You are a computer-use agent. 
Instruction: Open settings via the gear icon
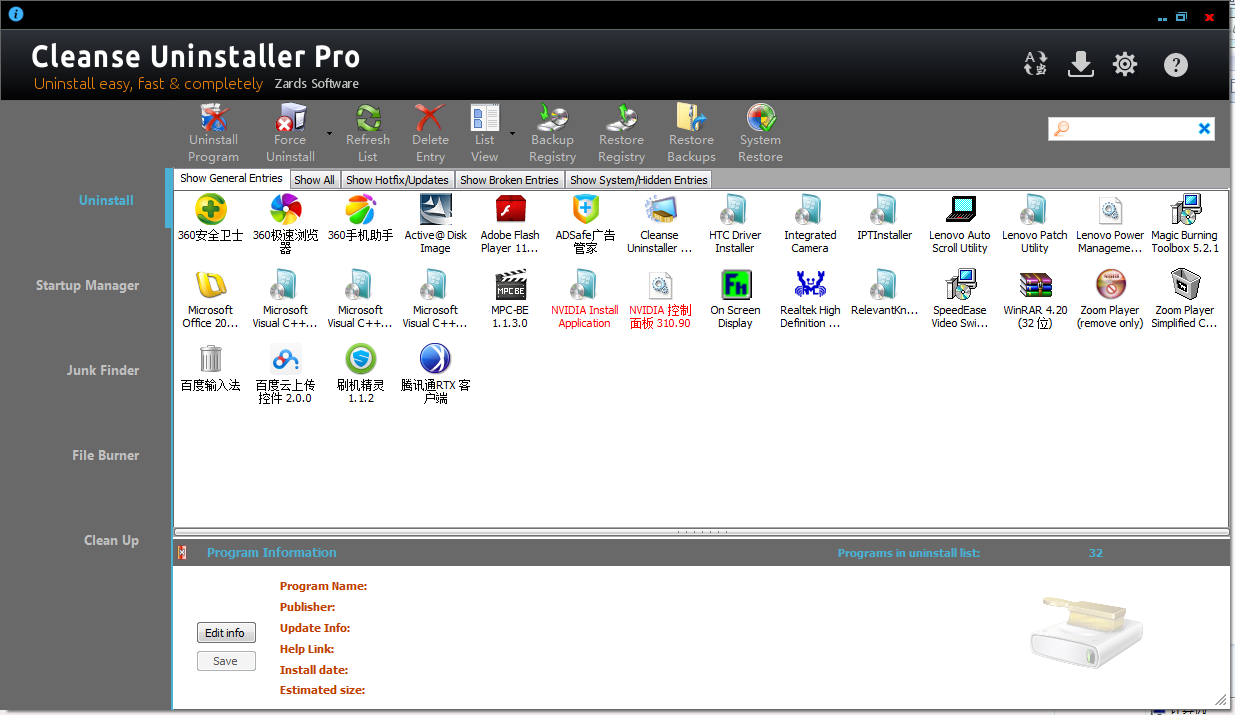tap(1125, 64)
